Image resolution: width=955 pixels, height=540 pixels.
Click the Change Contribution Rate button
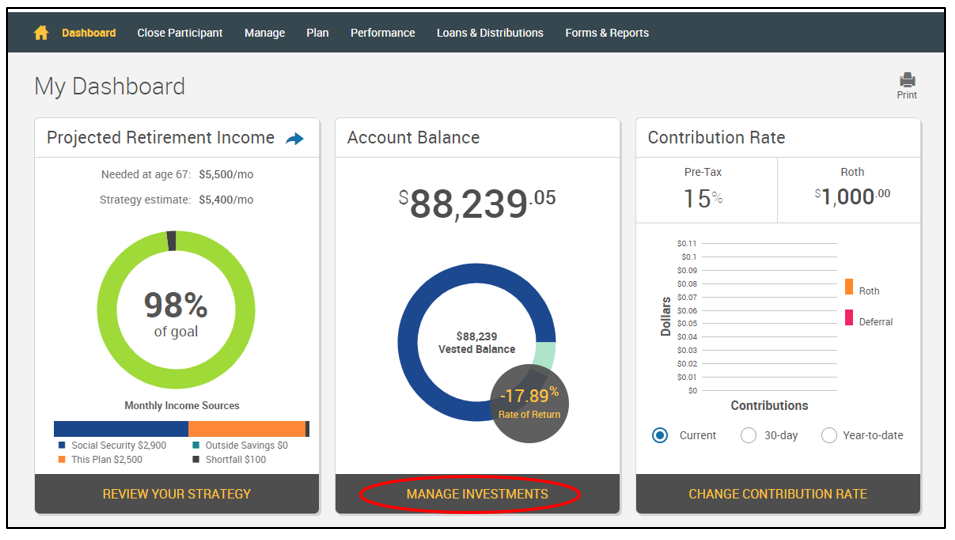[x=777, y=494]
